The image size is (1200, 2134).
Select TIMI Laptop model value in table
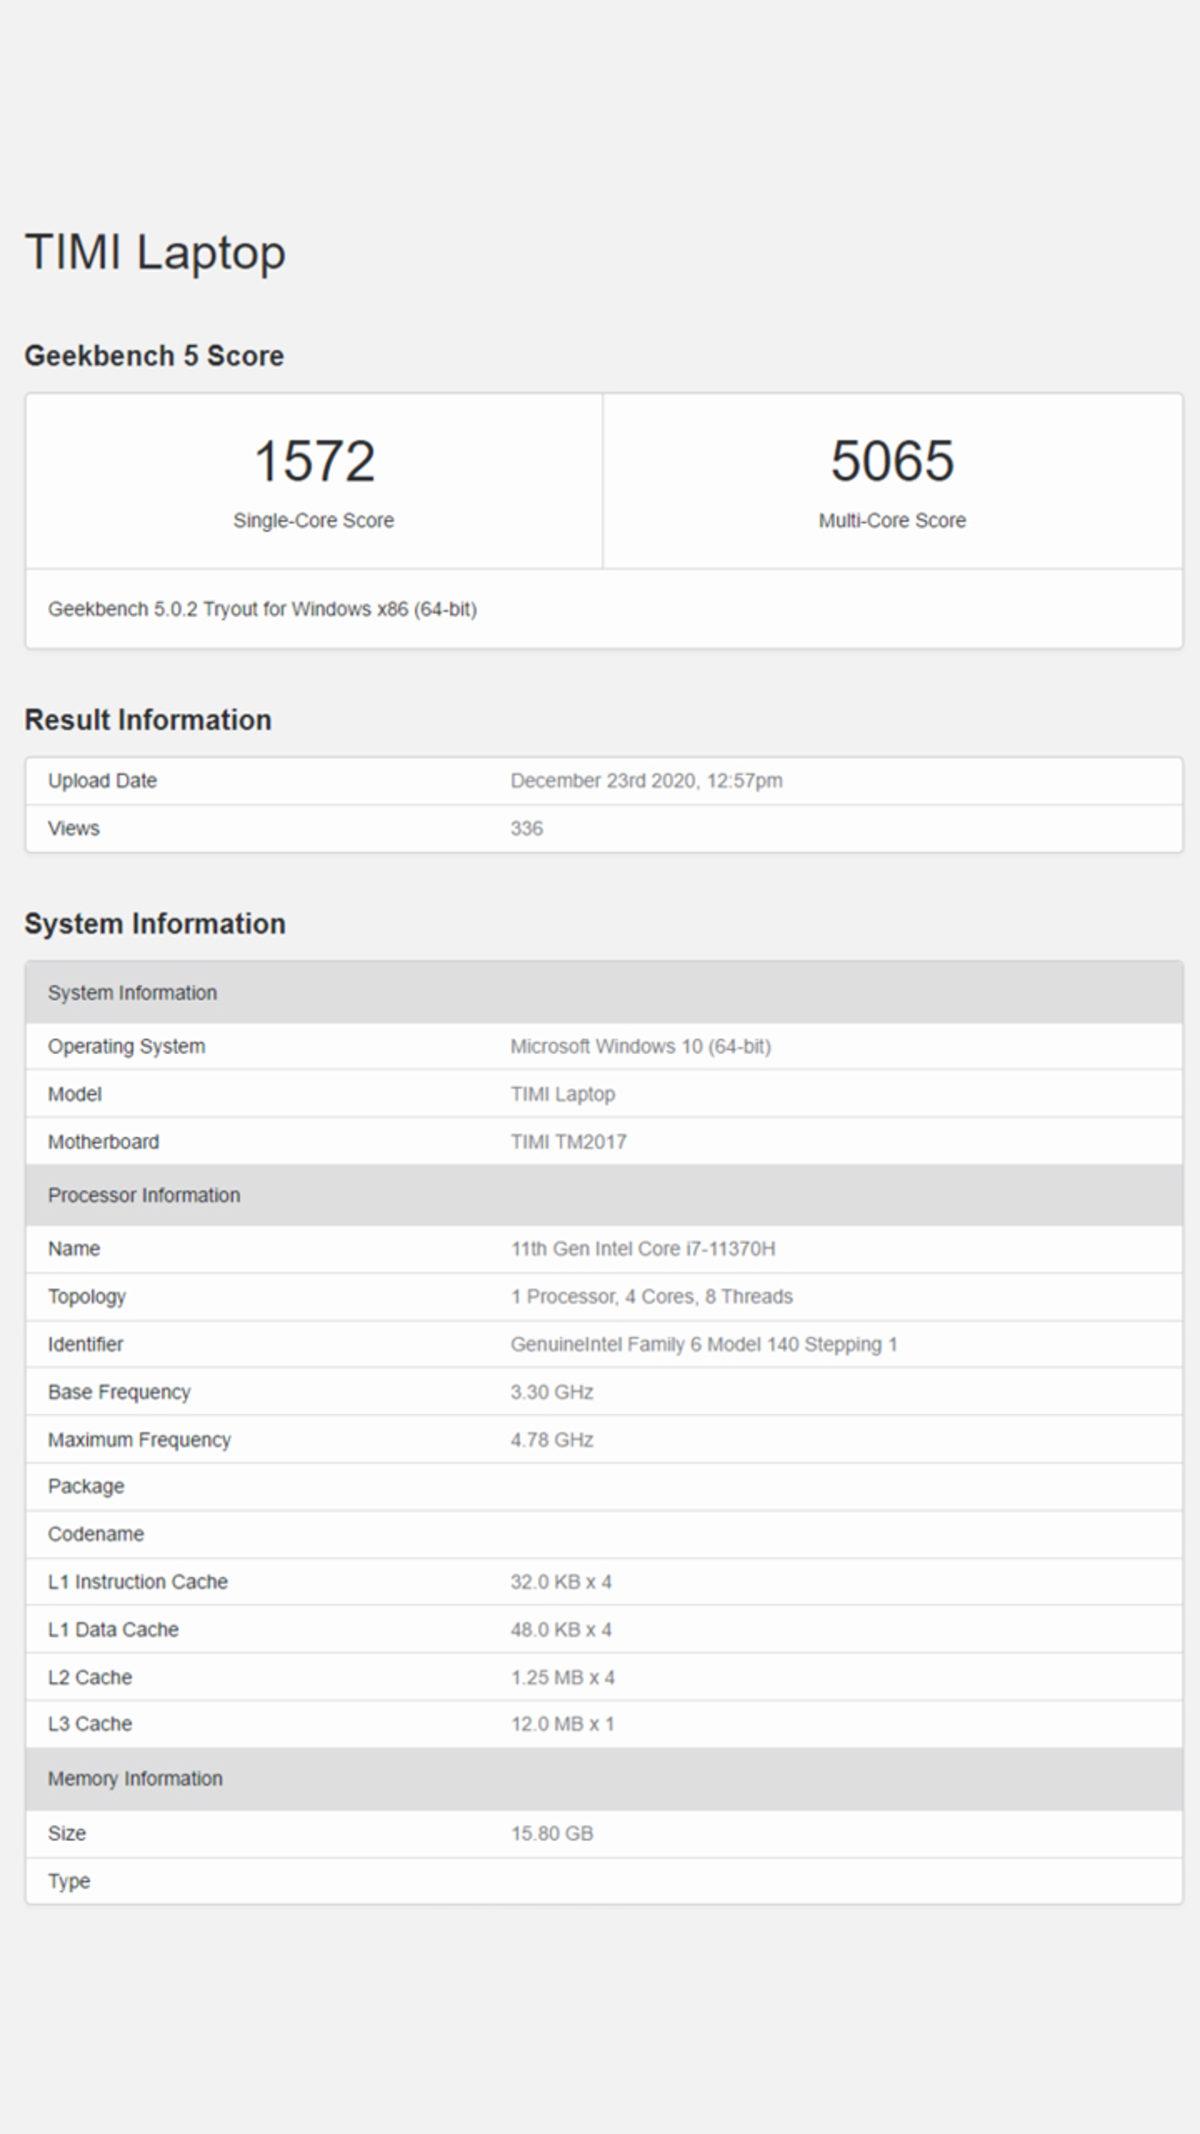click(563, 1095)
